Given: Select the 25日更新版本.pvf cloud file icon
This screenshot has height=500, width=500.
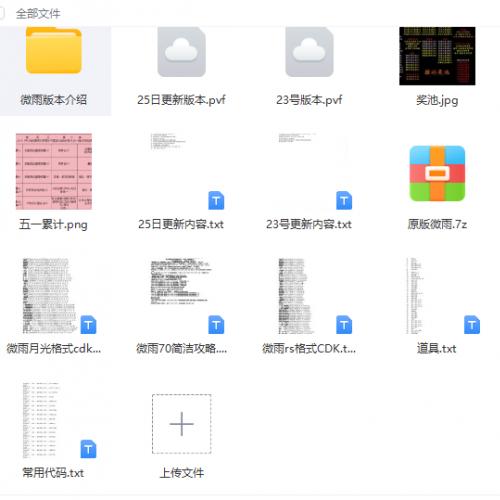Looking at the screenshot, I should pos(182,52).
